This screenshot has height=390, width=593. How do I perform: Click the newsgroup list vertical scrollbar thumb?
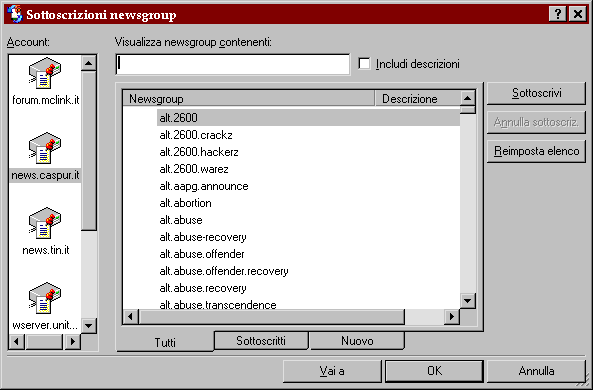[468, 110]
